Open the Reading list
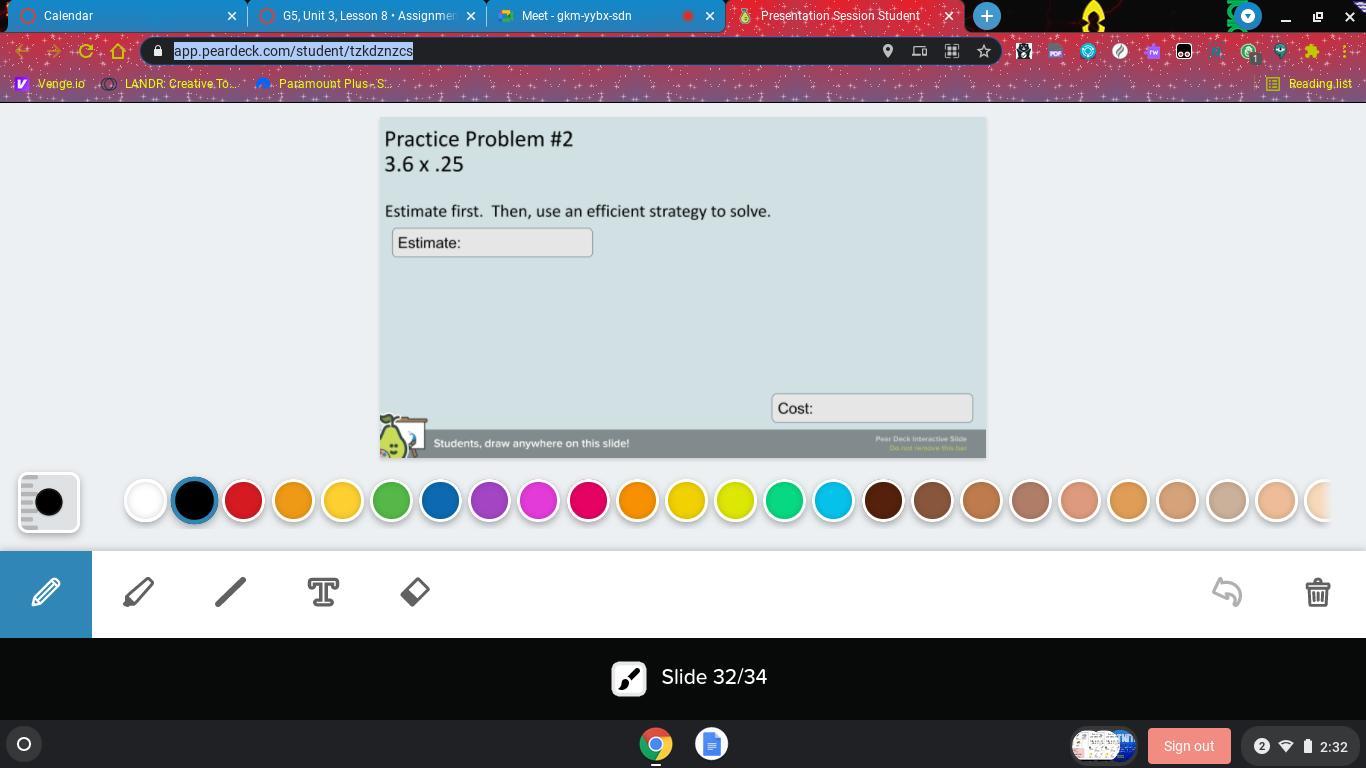 [x=1309, y=84]
